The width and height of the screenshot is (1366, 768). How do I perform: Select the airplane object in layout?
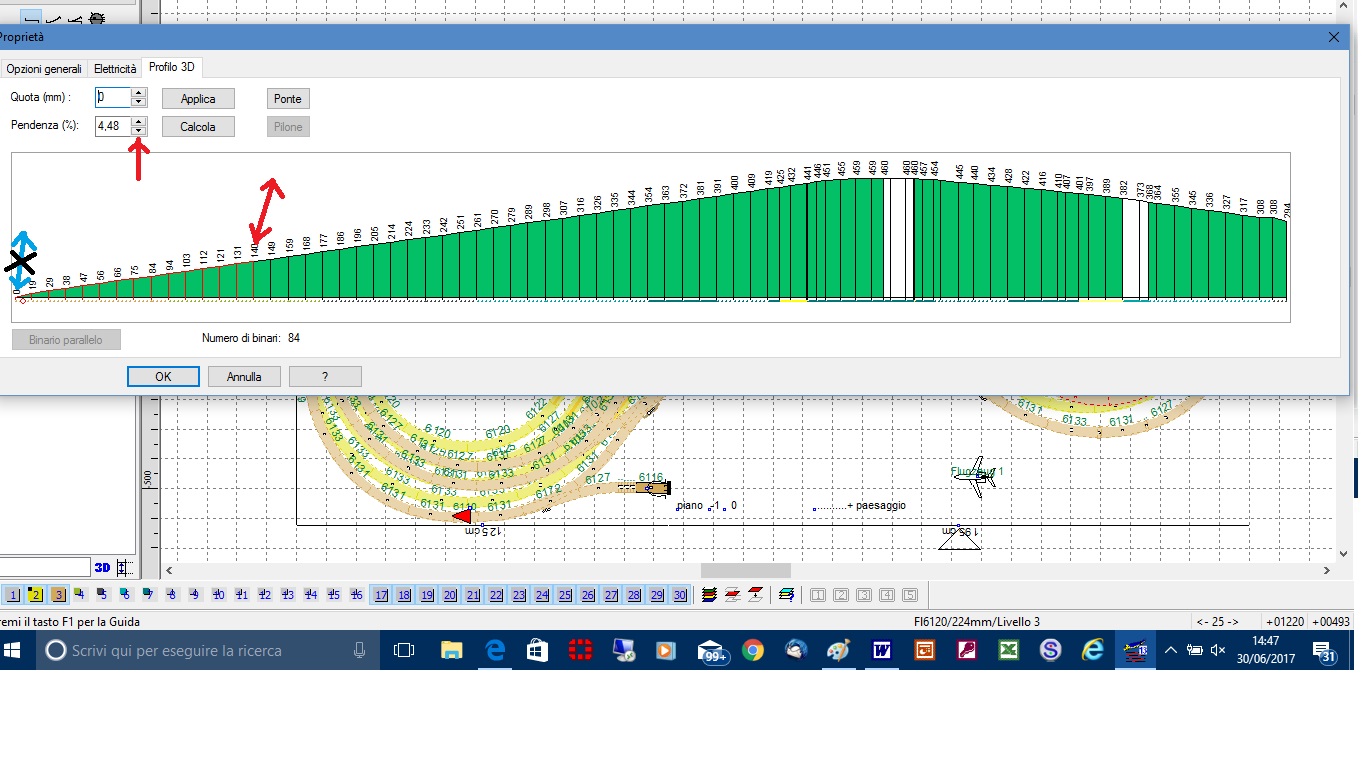[974, 477]
